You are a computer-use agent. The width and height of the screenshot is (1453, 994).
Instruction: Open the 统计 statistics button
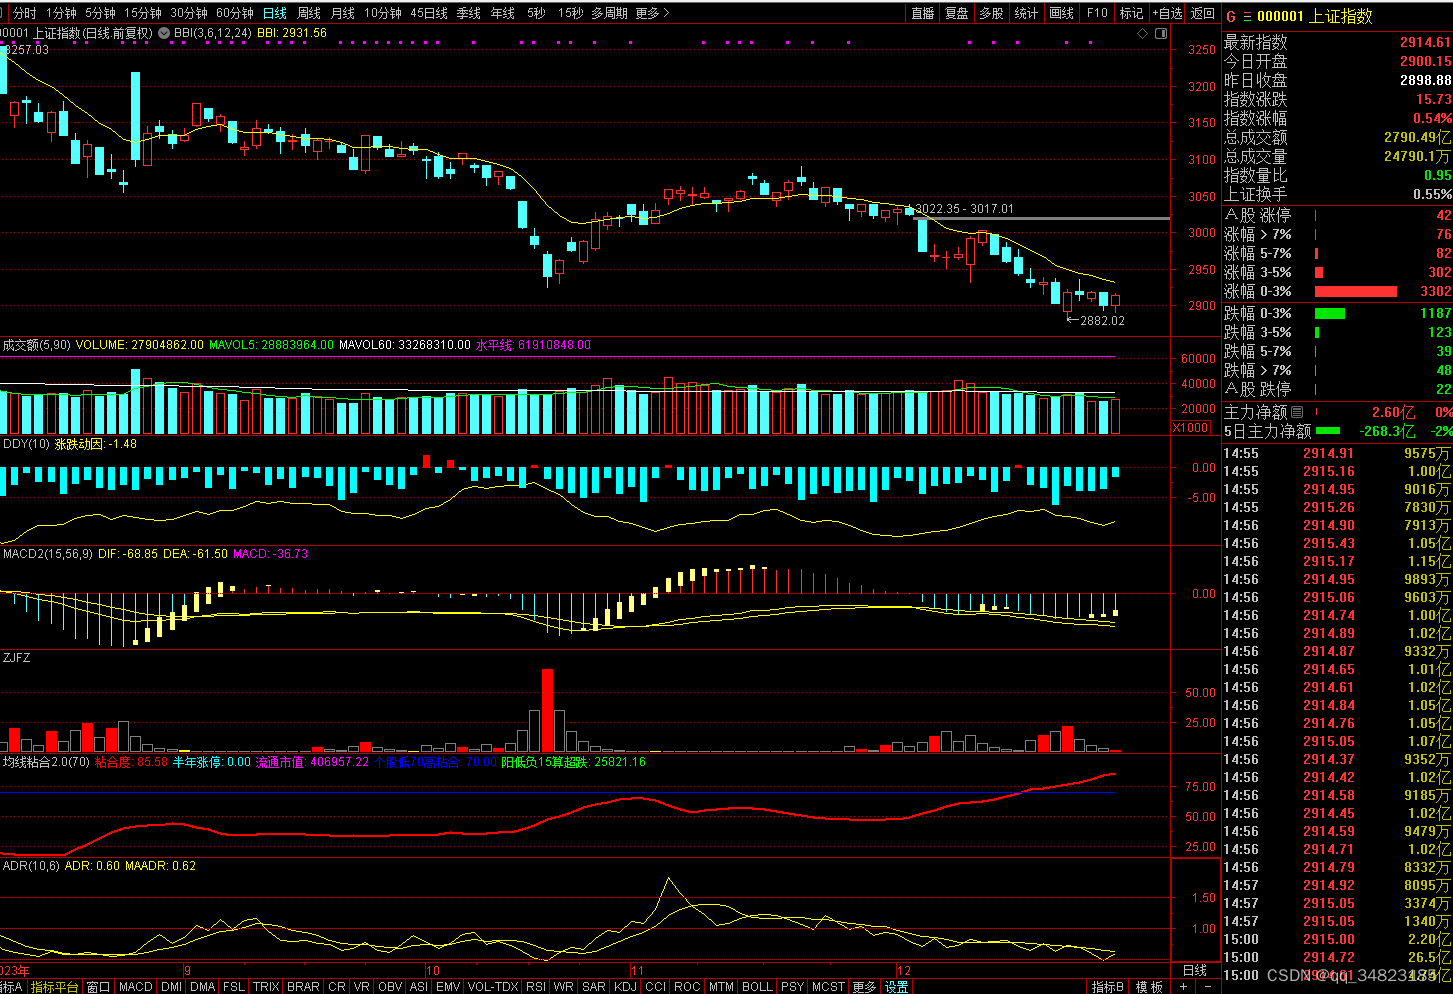1026,13
